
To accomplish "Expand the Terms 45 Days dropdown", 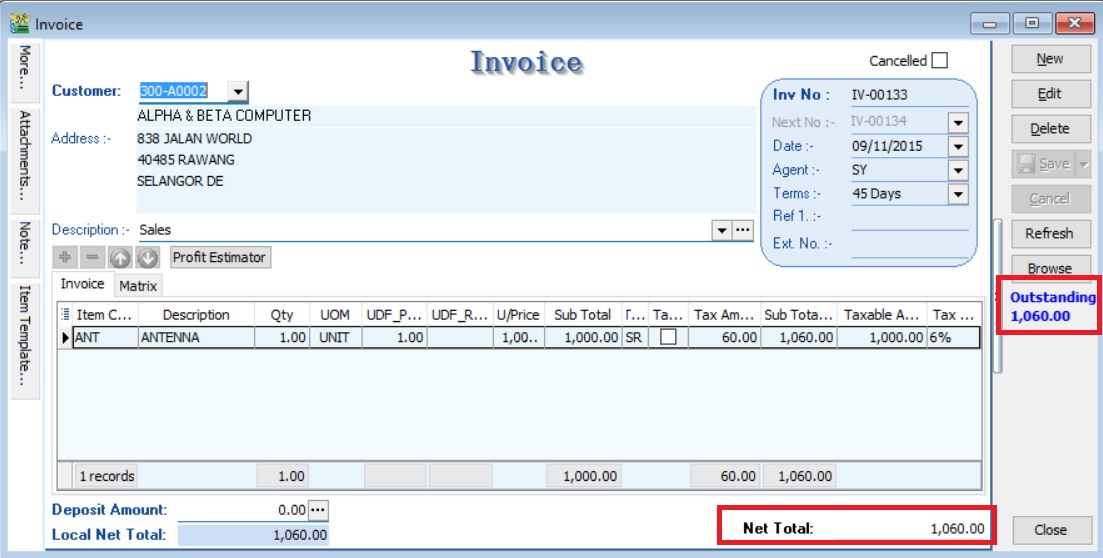I will click(958, 195).
